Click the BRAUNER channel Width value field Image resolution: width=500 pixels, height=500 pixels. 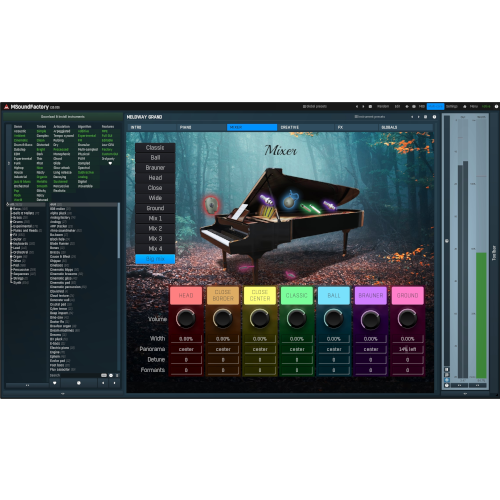coord(371,339)
